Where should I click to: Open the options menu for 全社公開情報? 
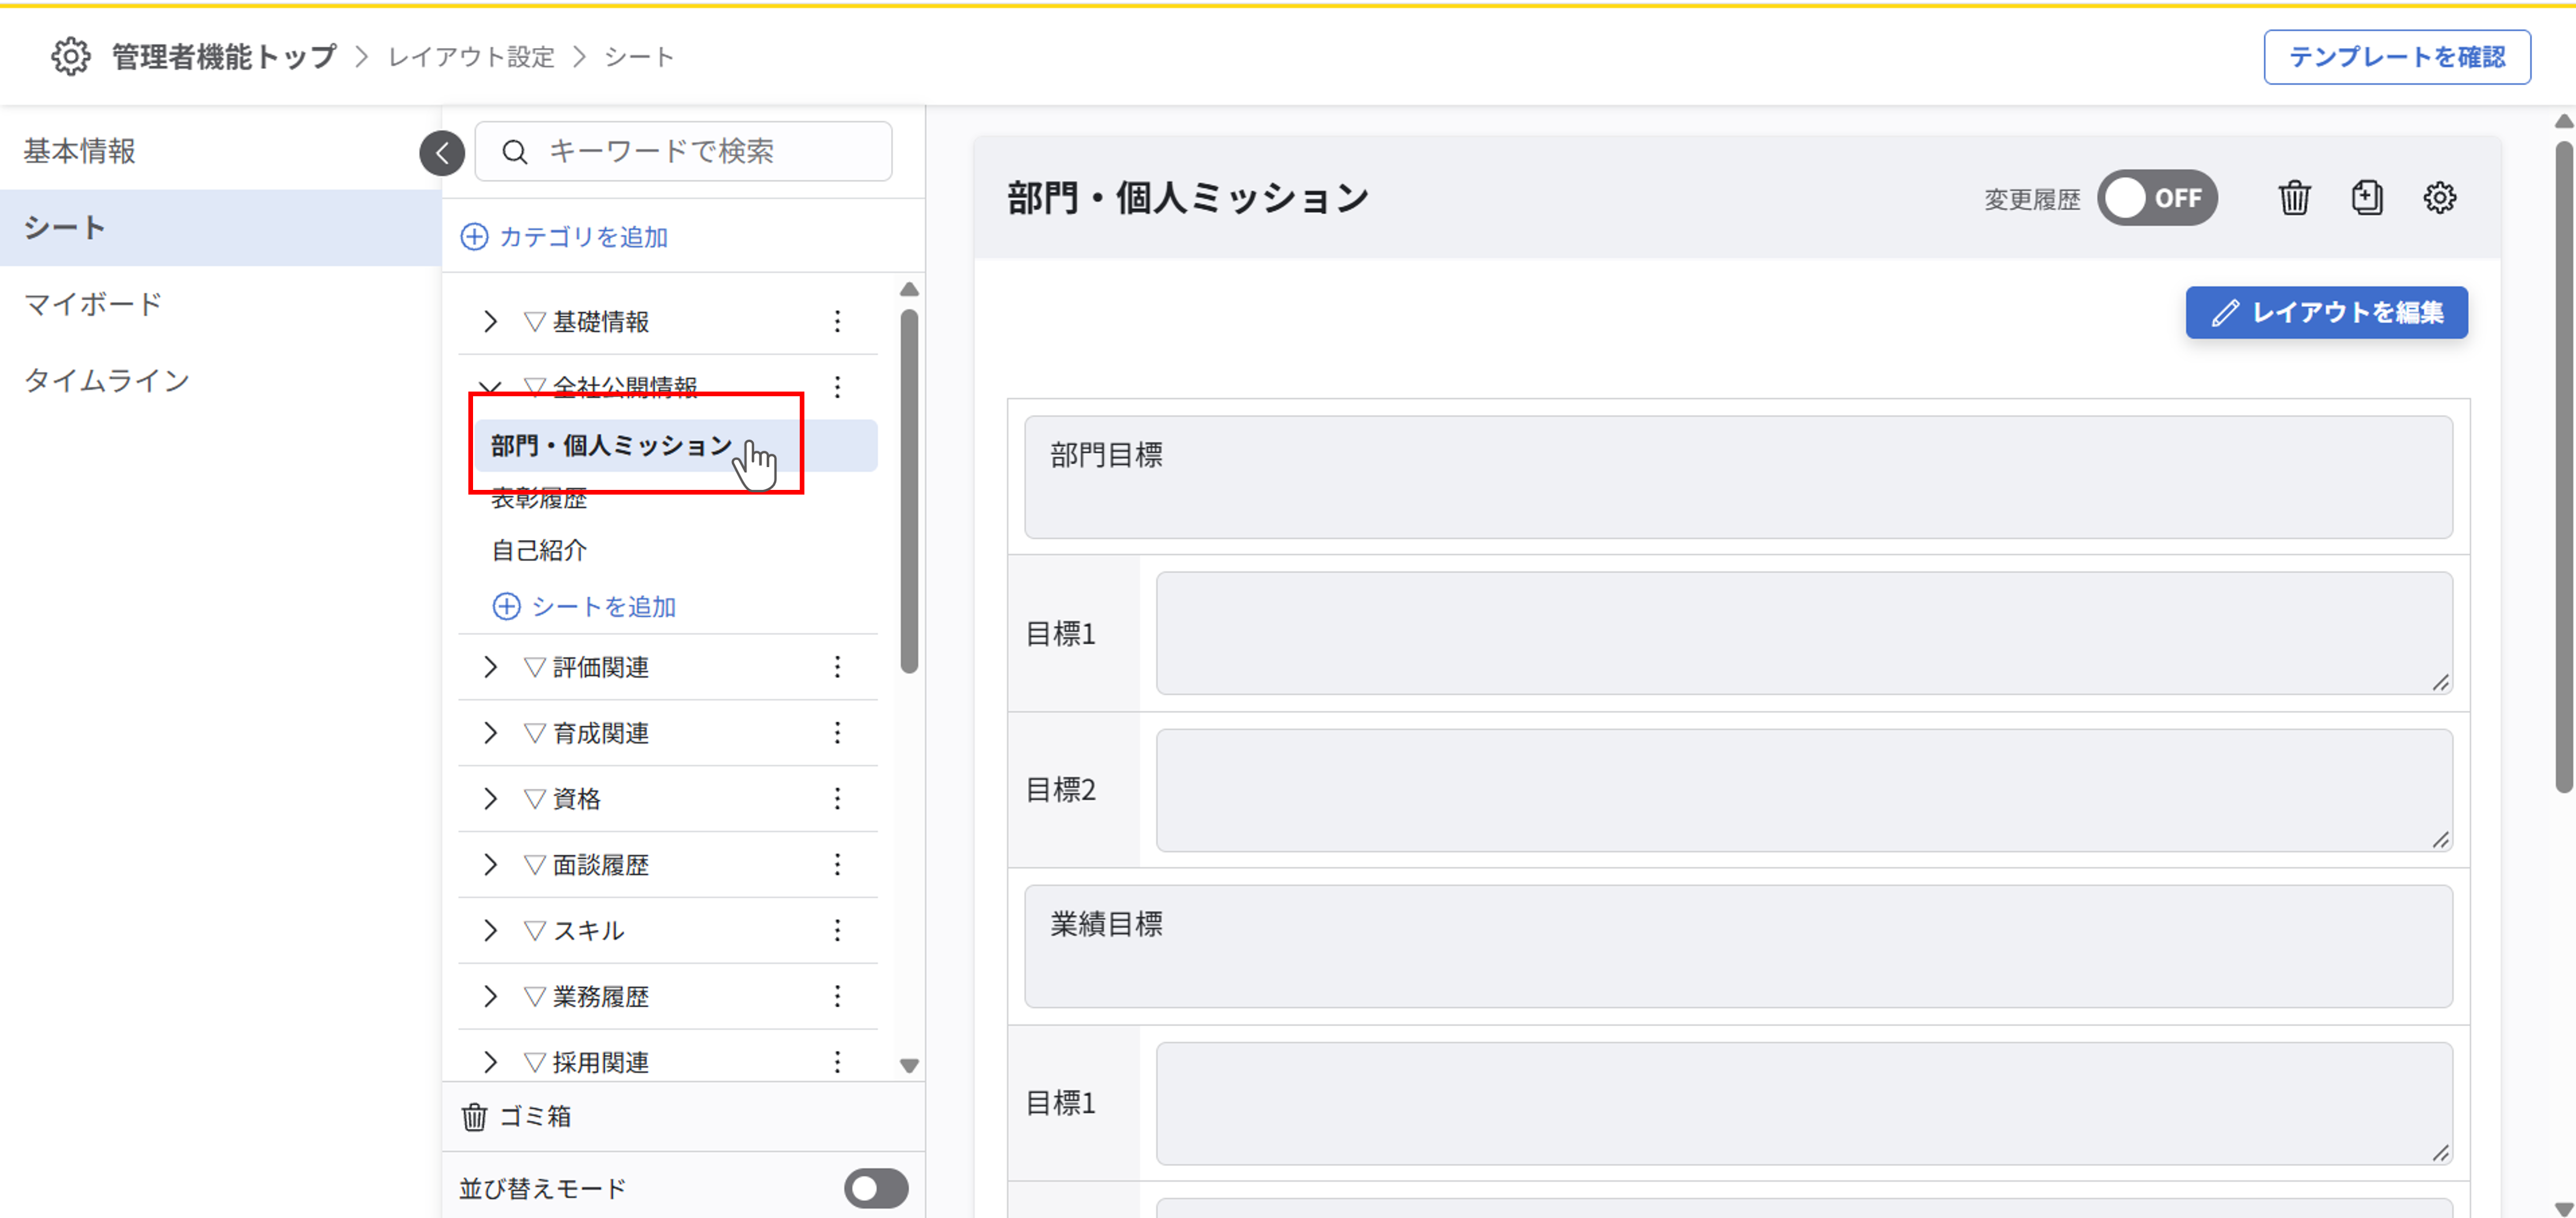click(837, 386)
